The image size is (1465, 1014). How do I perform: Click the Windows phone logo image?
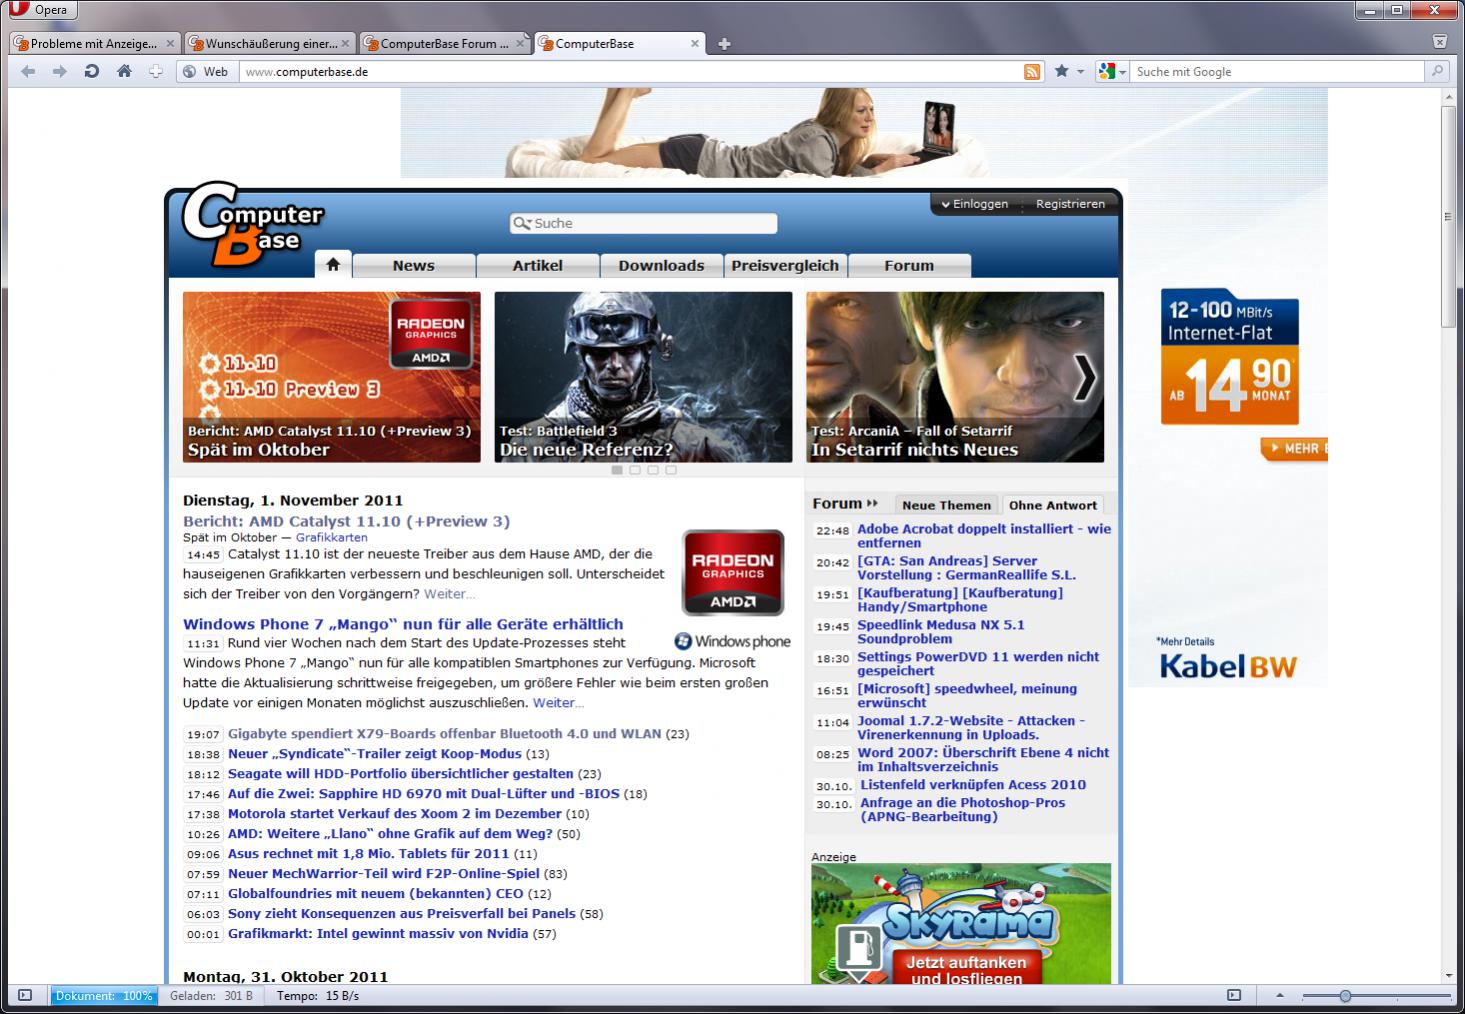(x=733, y=642)
